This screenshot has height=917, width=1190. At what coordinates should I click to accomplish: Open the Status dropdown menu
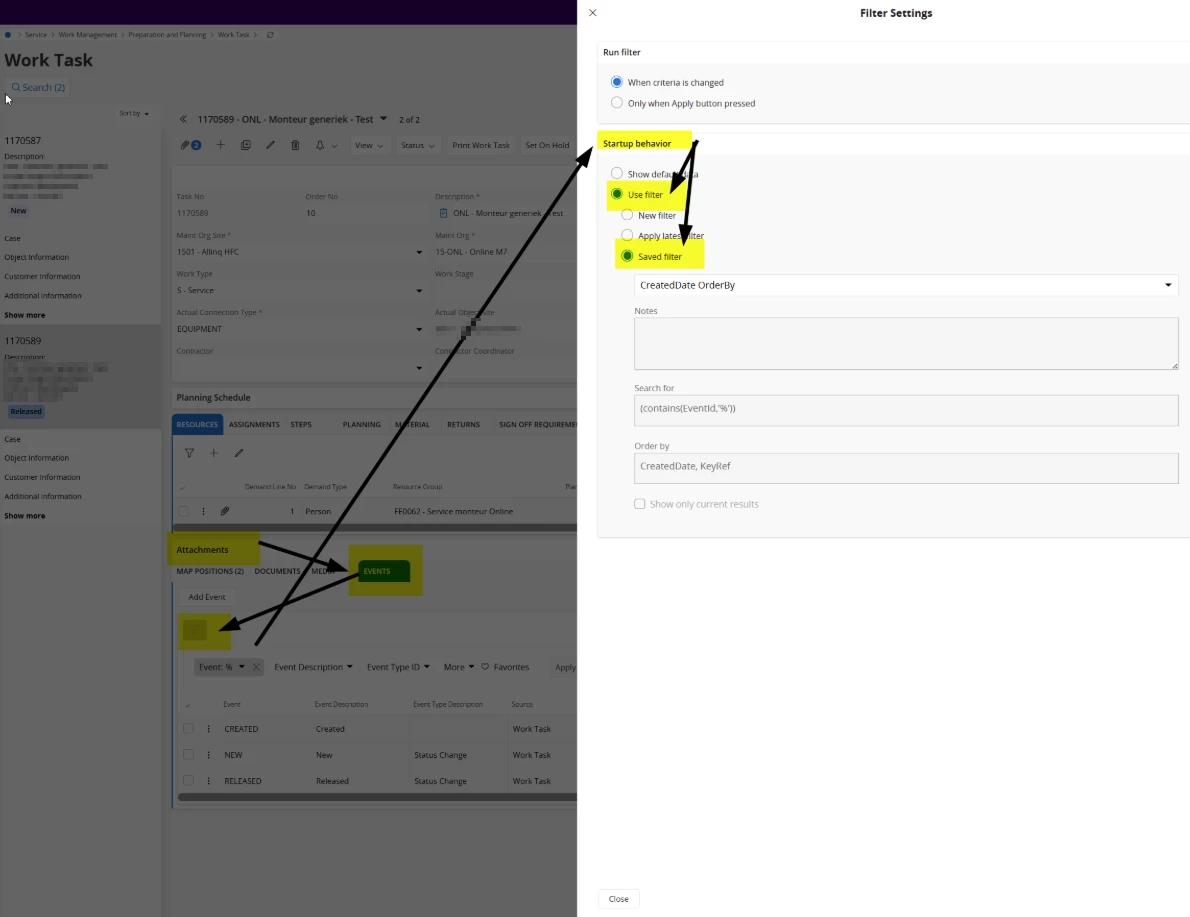tap(417, 145)
